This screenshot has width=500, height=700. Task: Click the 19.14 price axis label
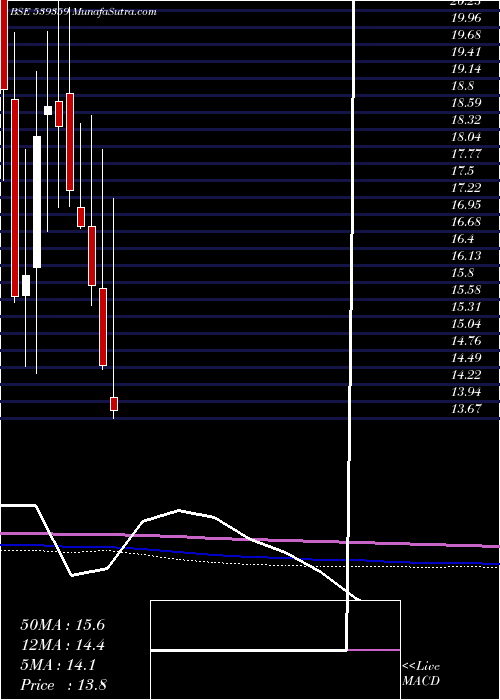466,69
